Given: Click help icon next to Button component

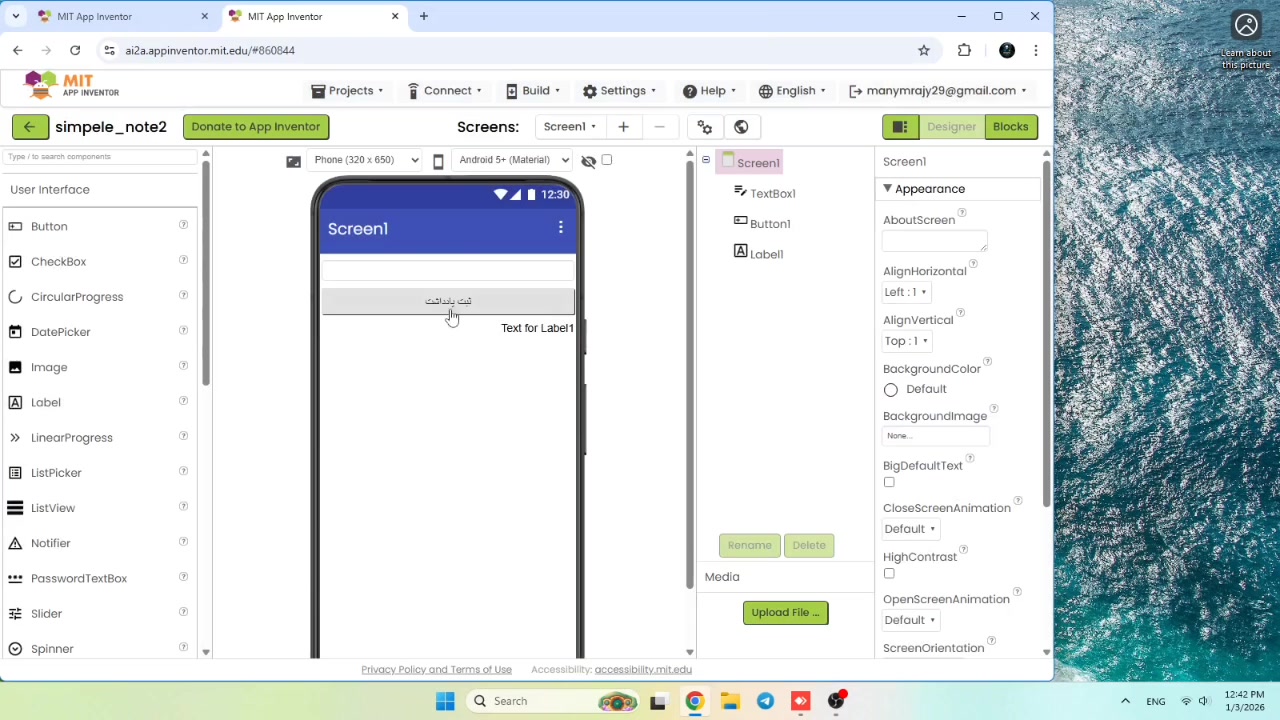Looking at the screenshot, I should click(x=183, y=225).
